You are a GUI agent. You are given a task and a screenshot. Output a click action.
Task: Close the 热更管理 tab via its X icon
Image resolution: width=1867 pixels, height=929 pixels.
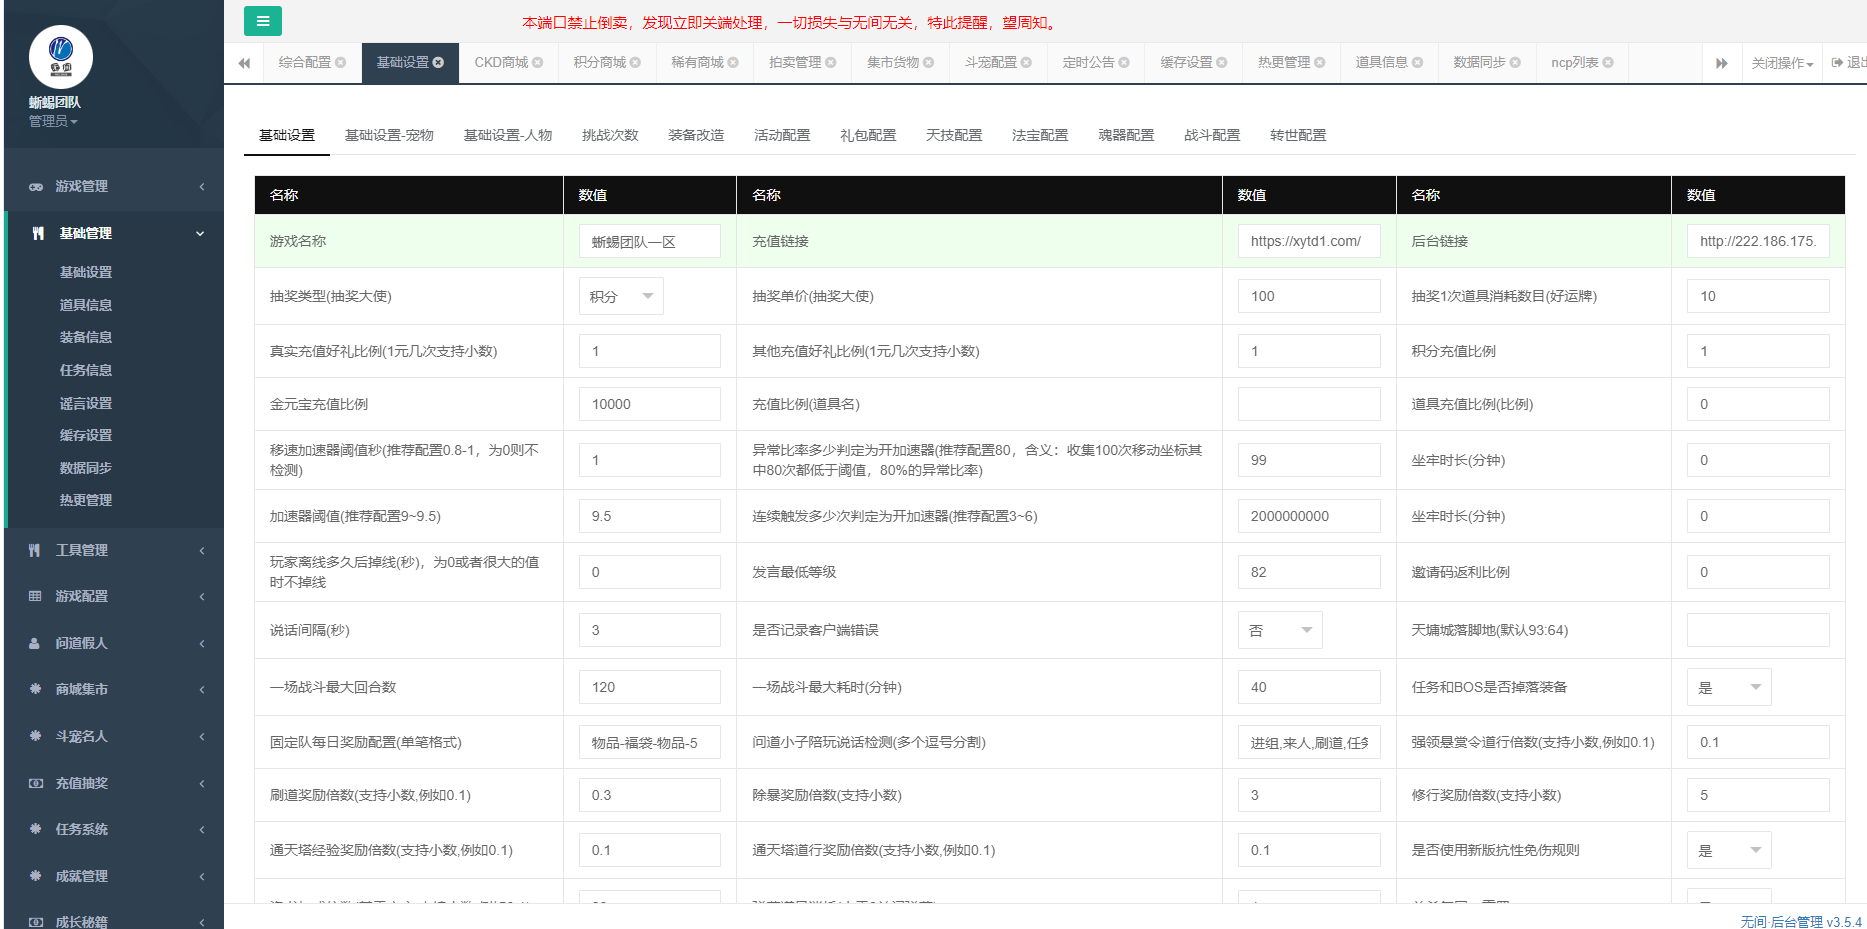[x=1320, y=62]
